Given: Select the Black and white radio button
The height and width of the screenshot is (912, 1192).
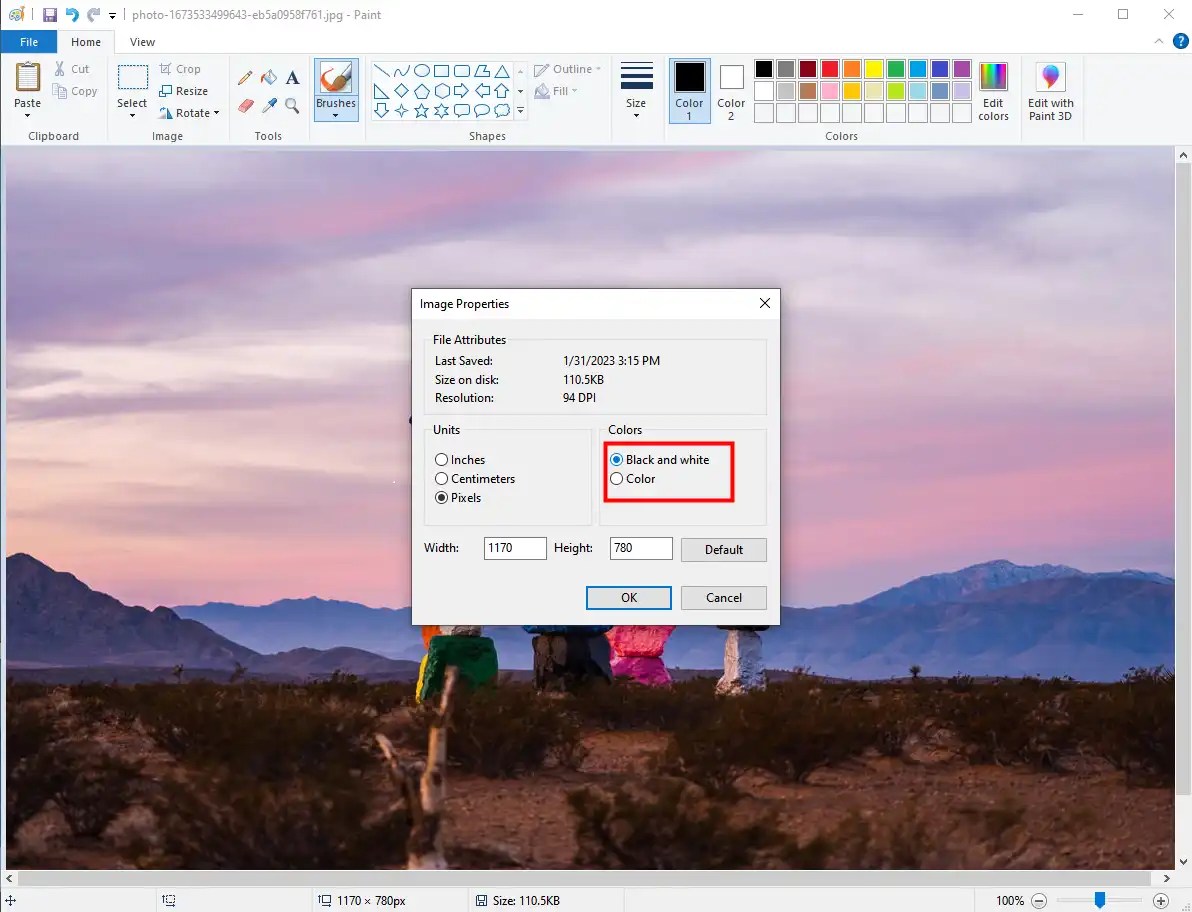Looking at the screenshot, I should pos(617,459).
